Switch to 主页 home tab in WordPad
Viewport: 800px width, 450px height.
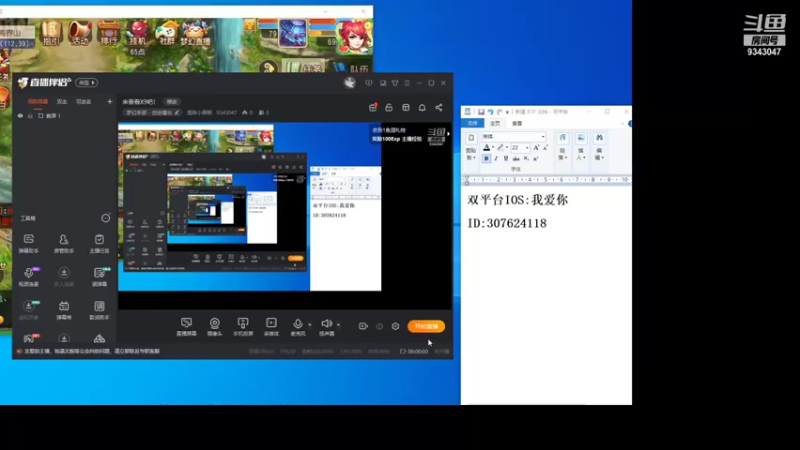click(495, 123)
